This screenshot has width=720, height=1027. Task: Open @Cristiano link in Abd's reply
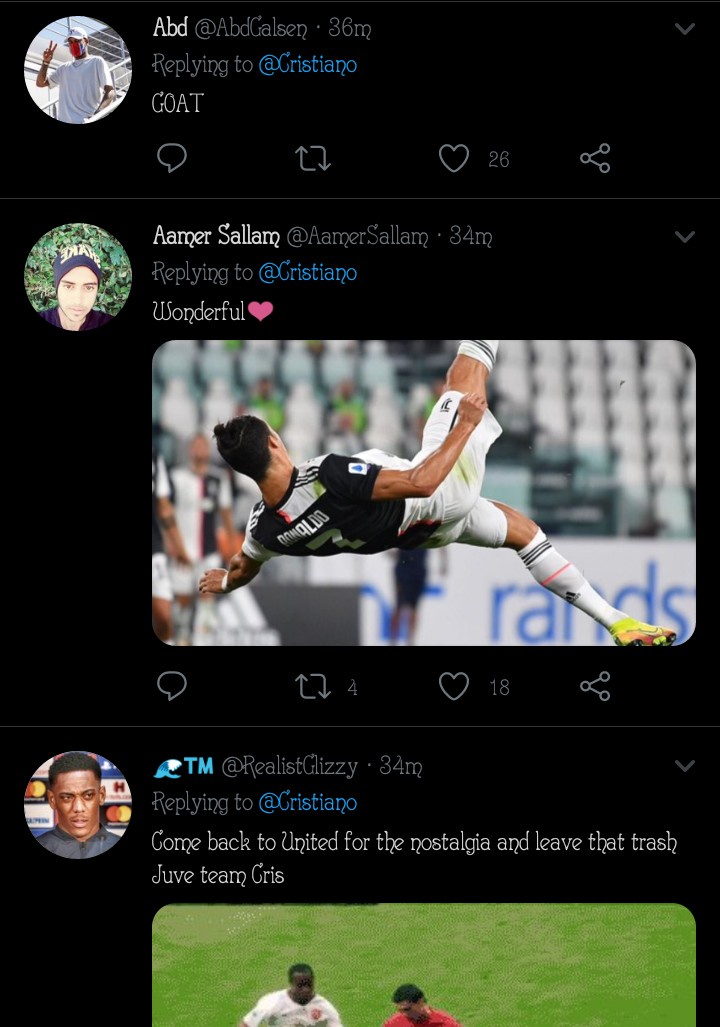[x=307, y=65]
